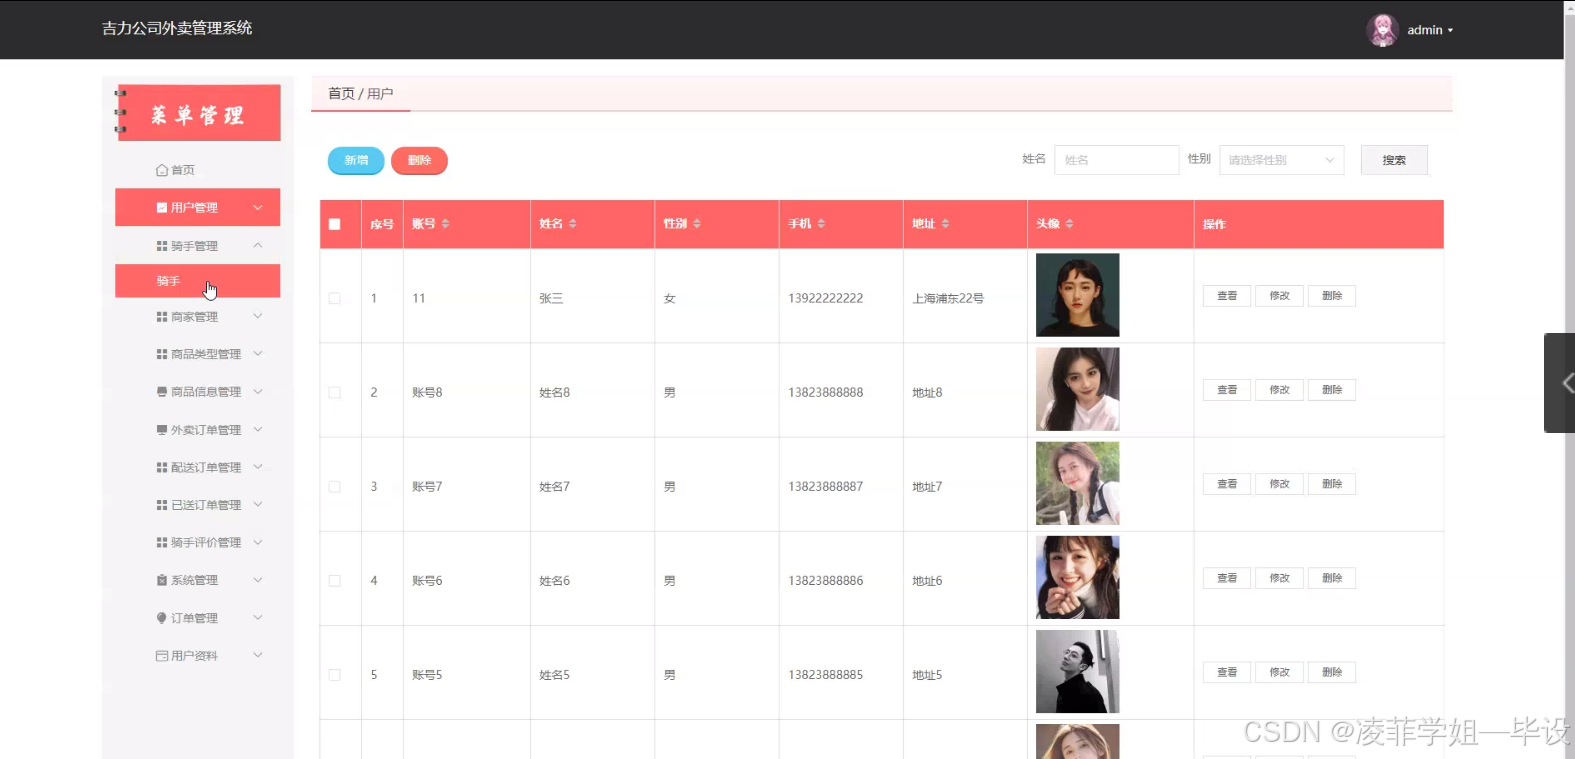
Task: Open avatar photo of 姓名6
Action: (1077, 577)
